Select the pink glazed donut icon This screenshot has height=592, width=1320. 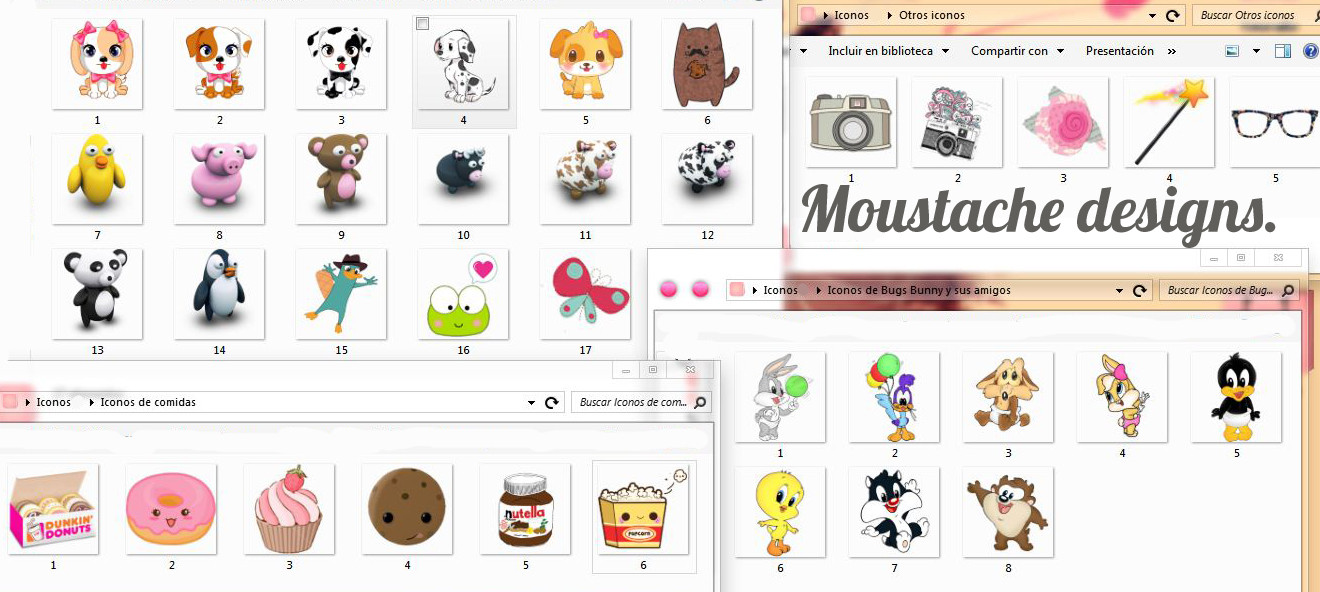171,509
